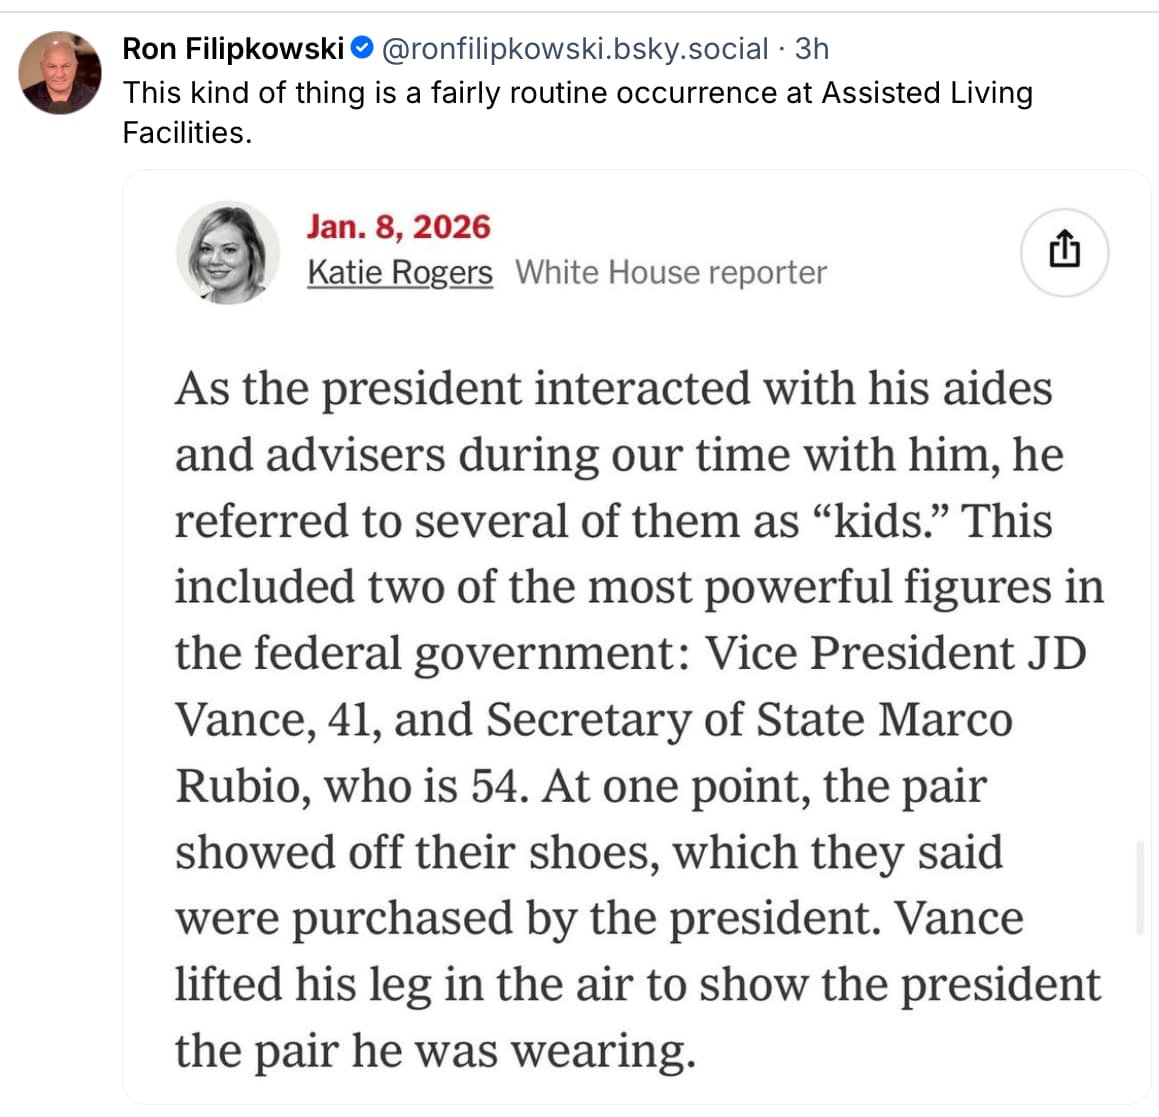Open Ron Filipkowski's profile avatar
1159x1117 pixels.
[x=60, y=73]
